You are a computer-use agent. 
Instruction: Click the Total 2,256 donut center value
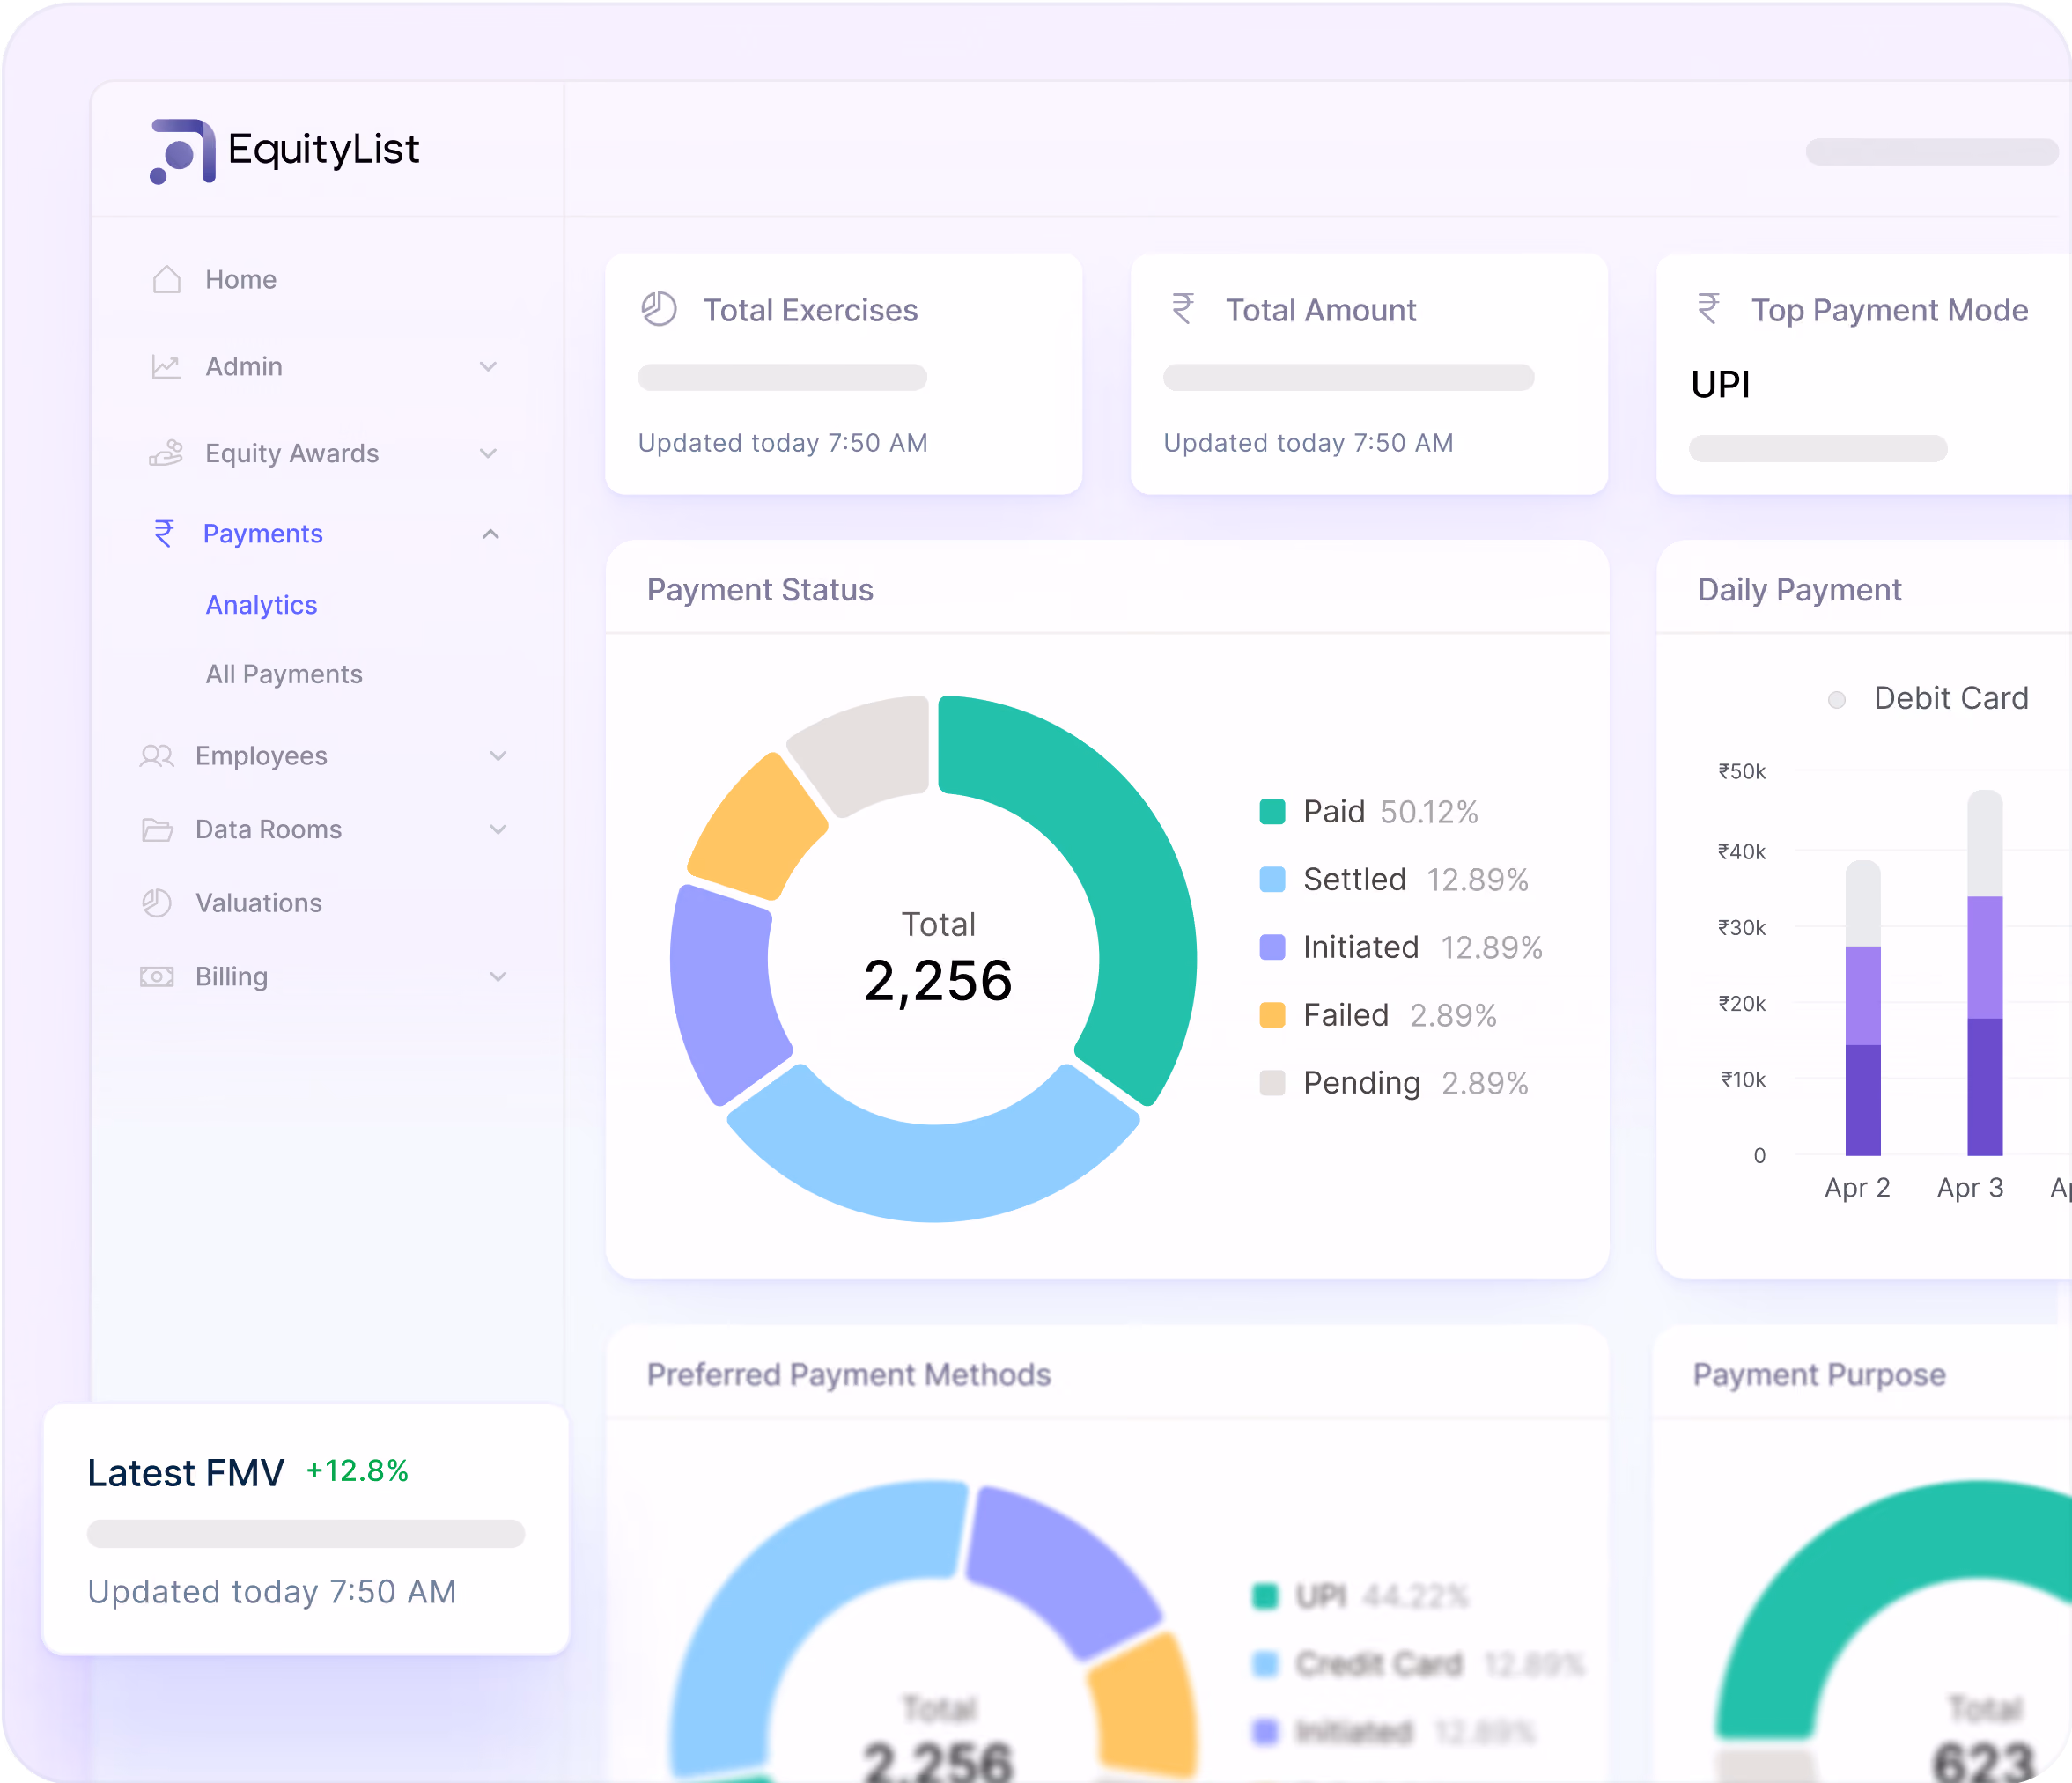click(x=938, y=981)
